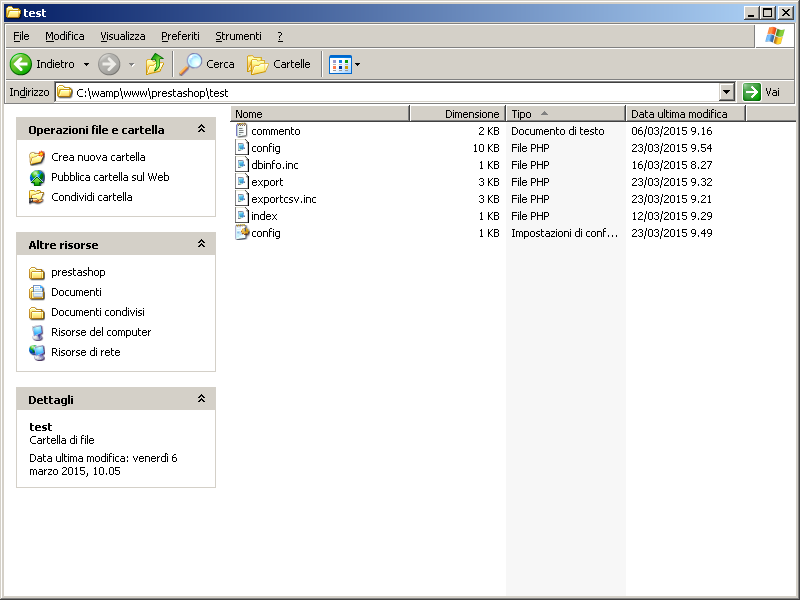The image size is (800, 600).
Task: Open the views mode dropdown arrow
Action: [357, 64]
